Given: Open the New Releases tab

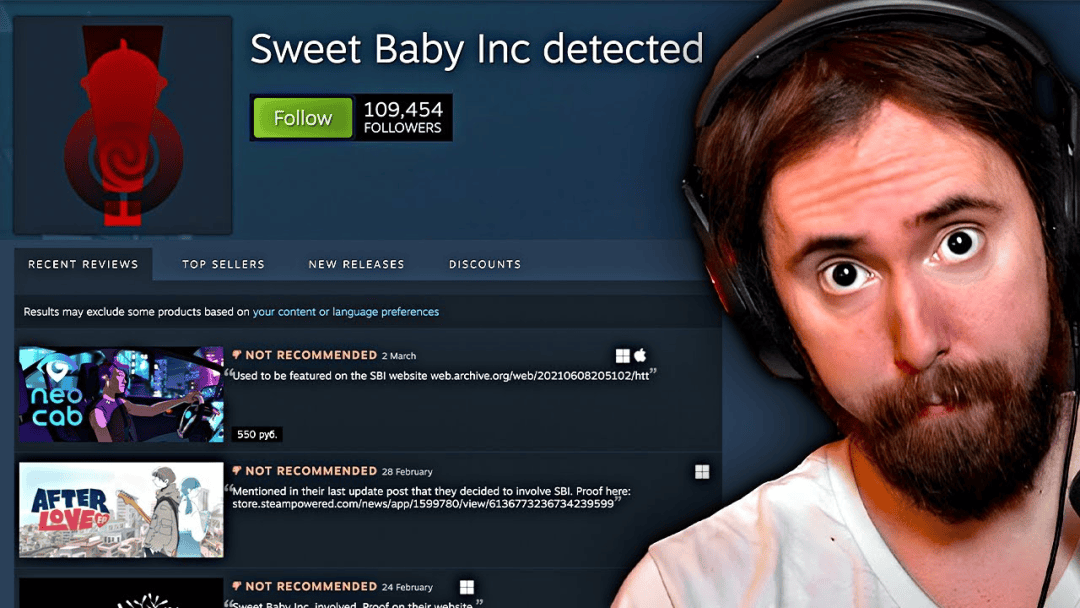Looking at the screenshot, I should click(x=356, y=264).
